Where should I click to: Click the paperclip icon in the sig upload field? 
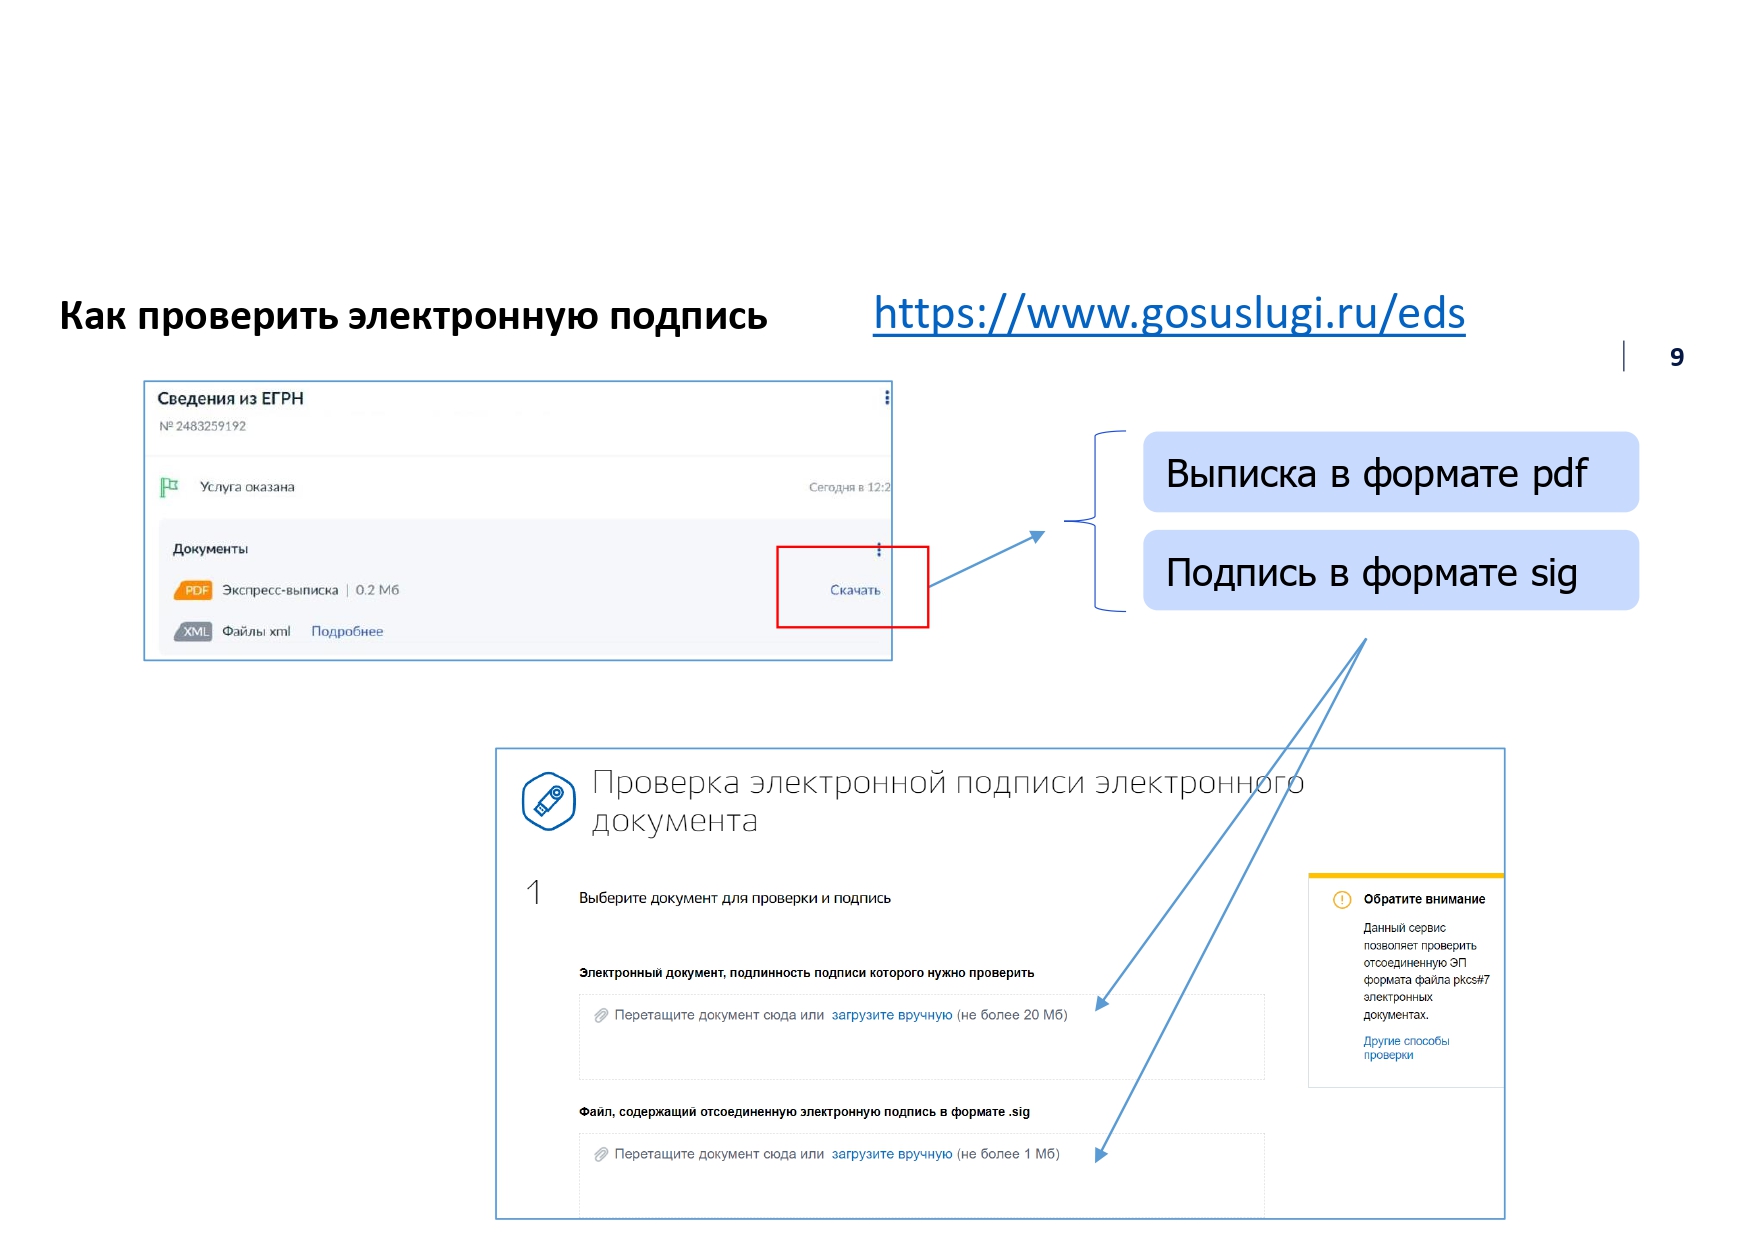click(x=601, y=1154)
